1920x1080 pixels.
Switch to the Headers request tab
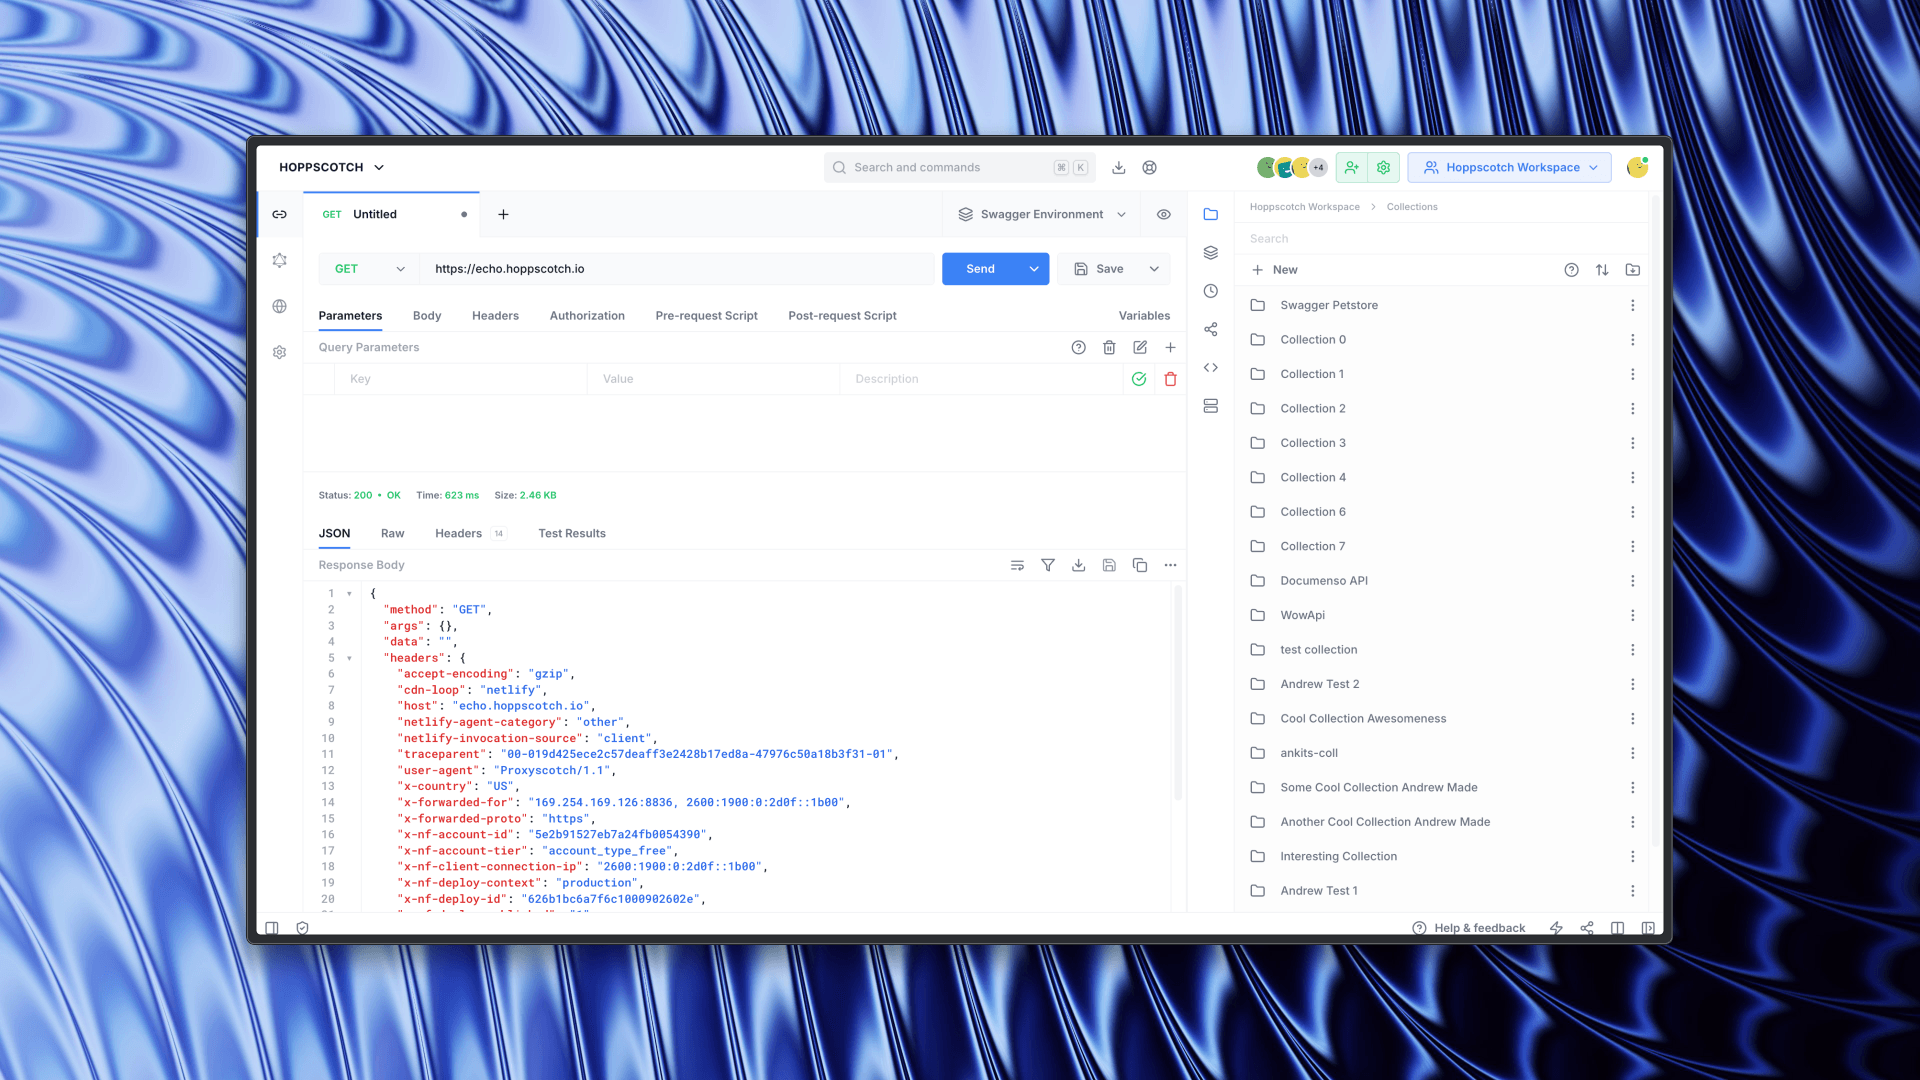(x=495, y=315)
